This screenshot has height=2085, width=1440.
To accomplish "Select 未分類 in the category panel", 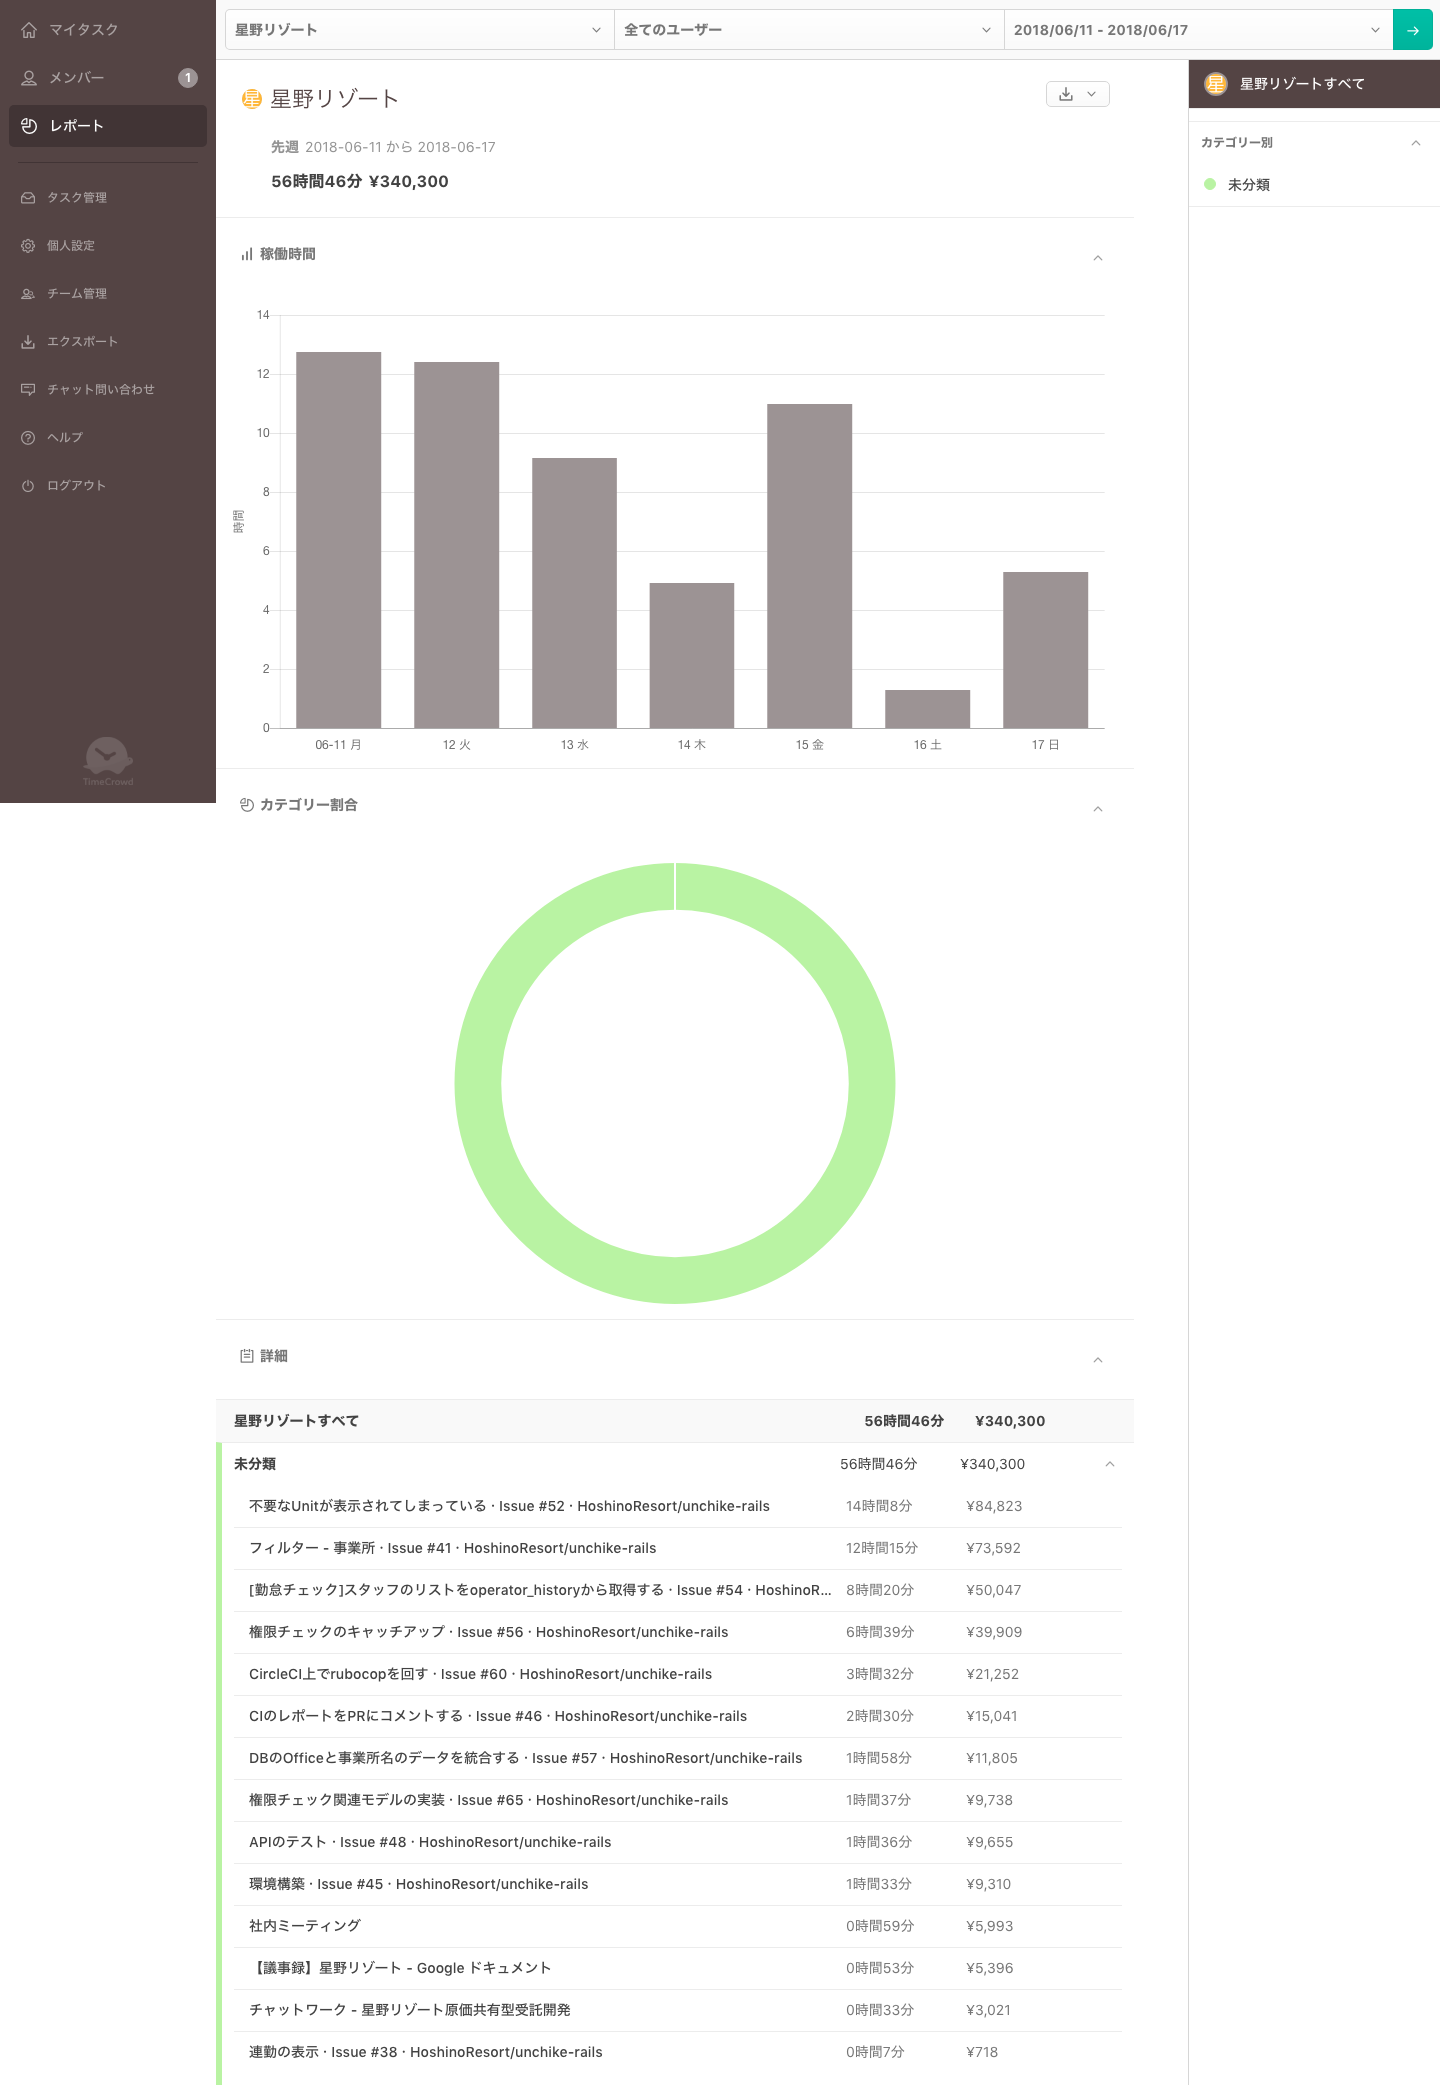I will pos(1314,185).
